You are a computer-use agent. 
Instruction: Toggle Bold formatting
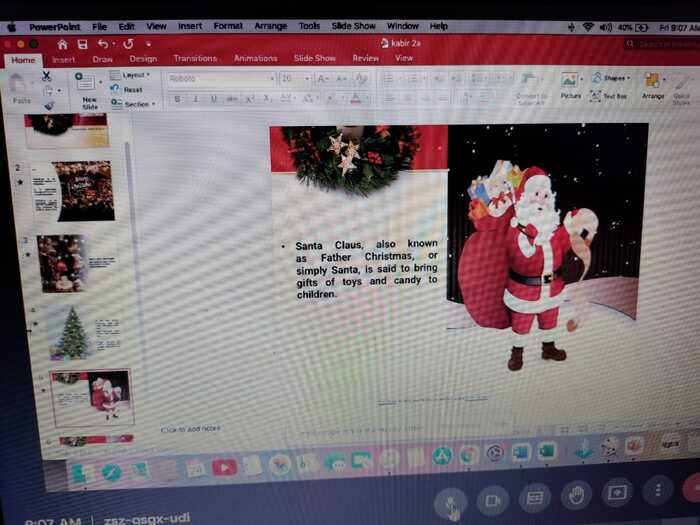point(178,99)
